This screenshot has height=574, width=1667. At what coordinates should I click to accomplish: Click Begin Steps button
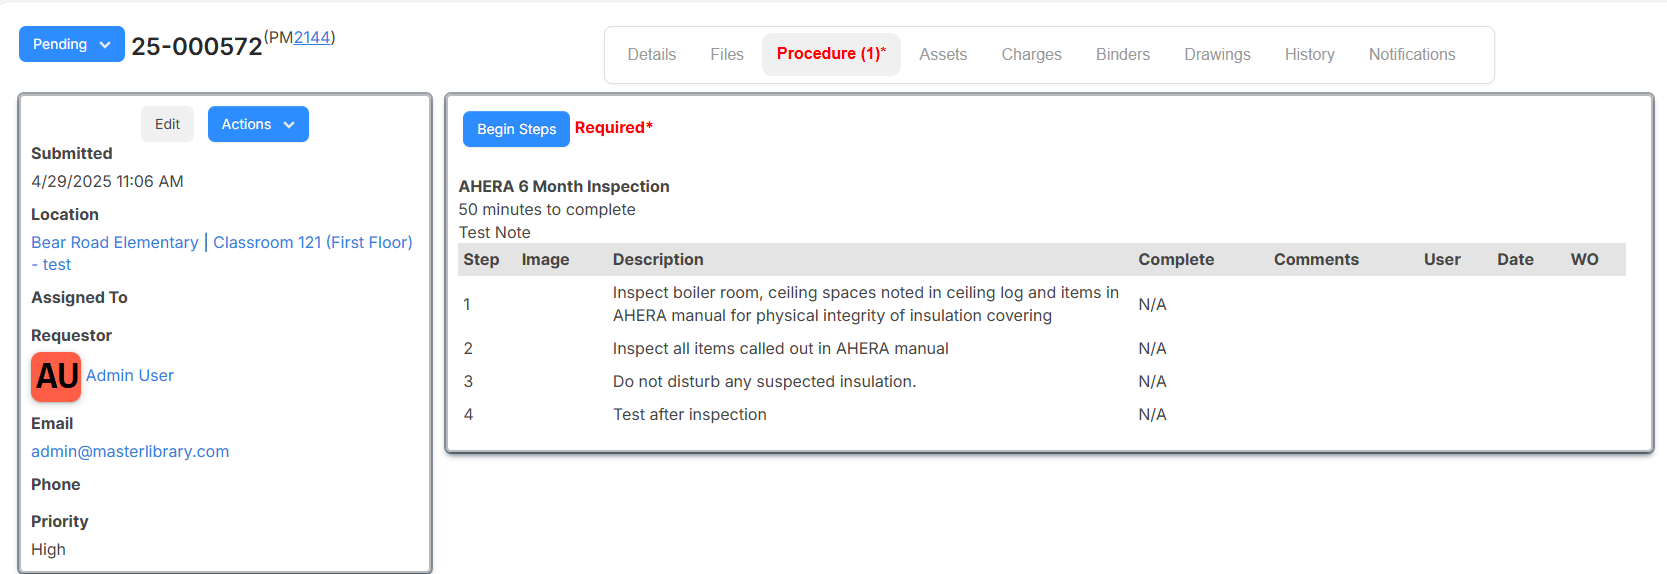point(516,129)
